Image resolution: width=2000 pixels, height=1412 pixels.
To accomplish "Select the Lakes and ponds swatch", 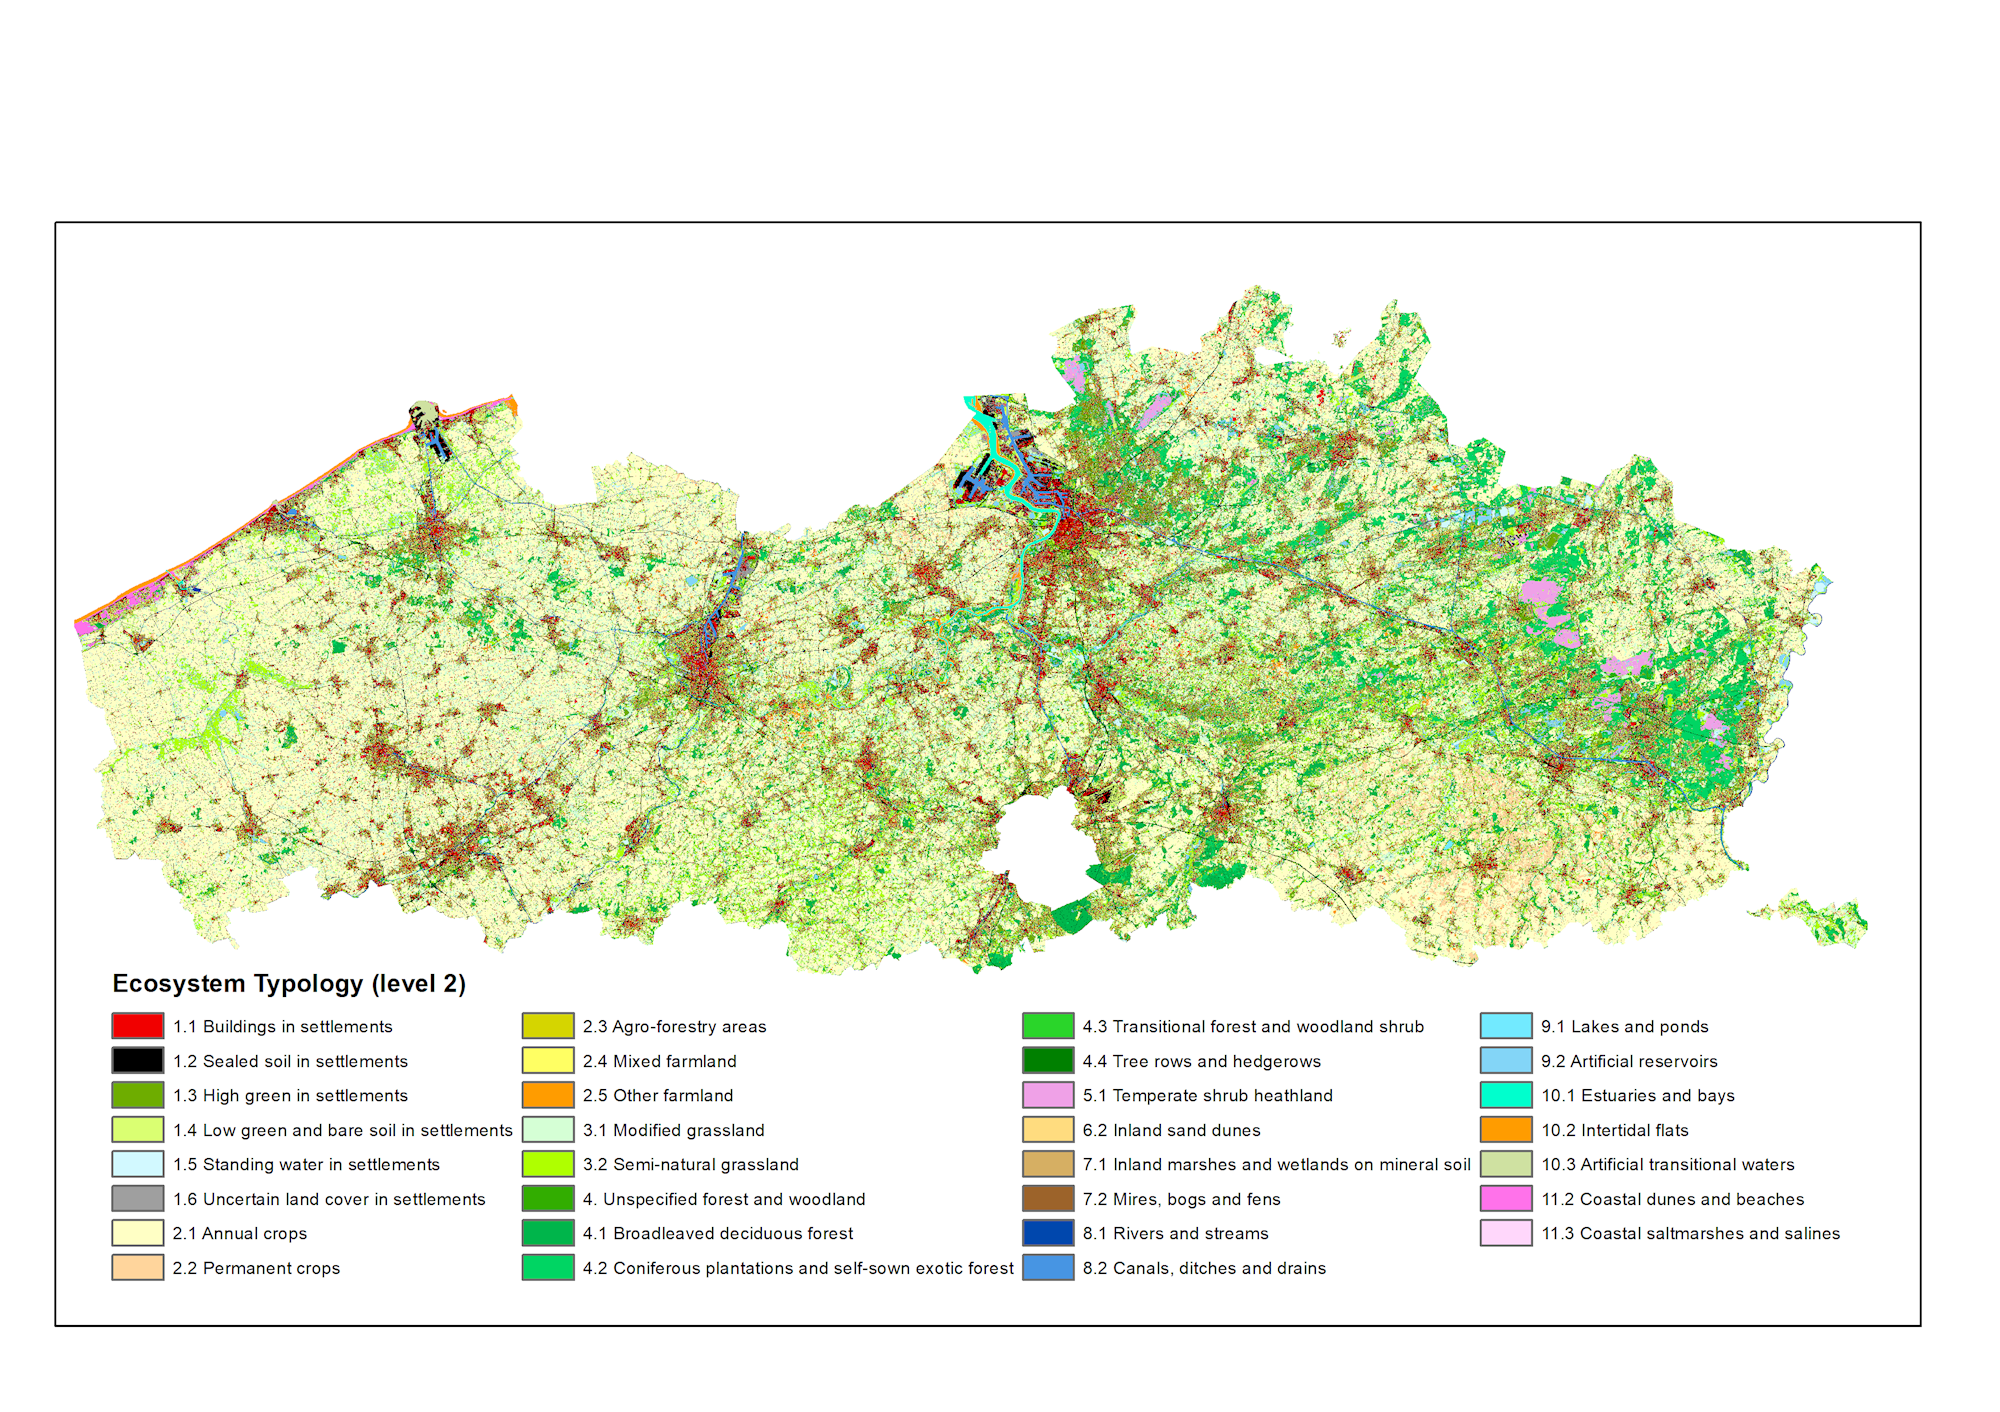I will (x=1506, y=1026).
